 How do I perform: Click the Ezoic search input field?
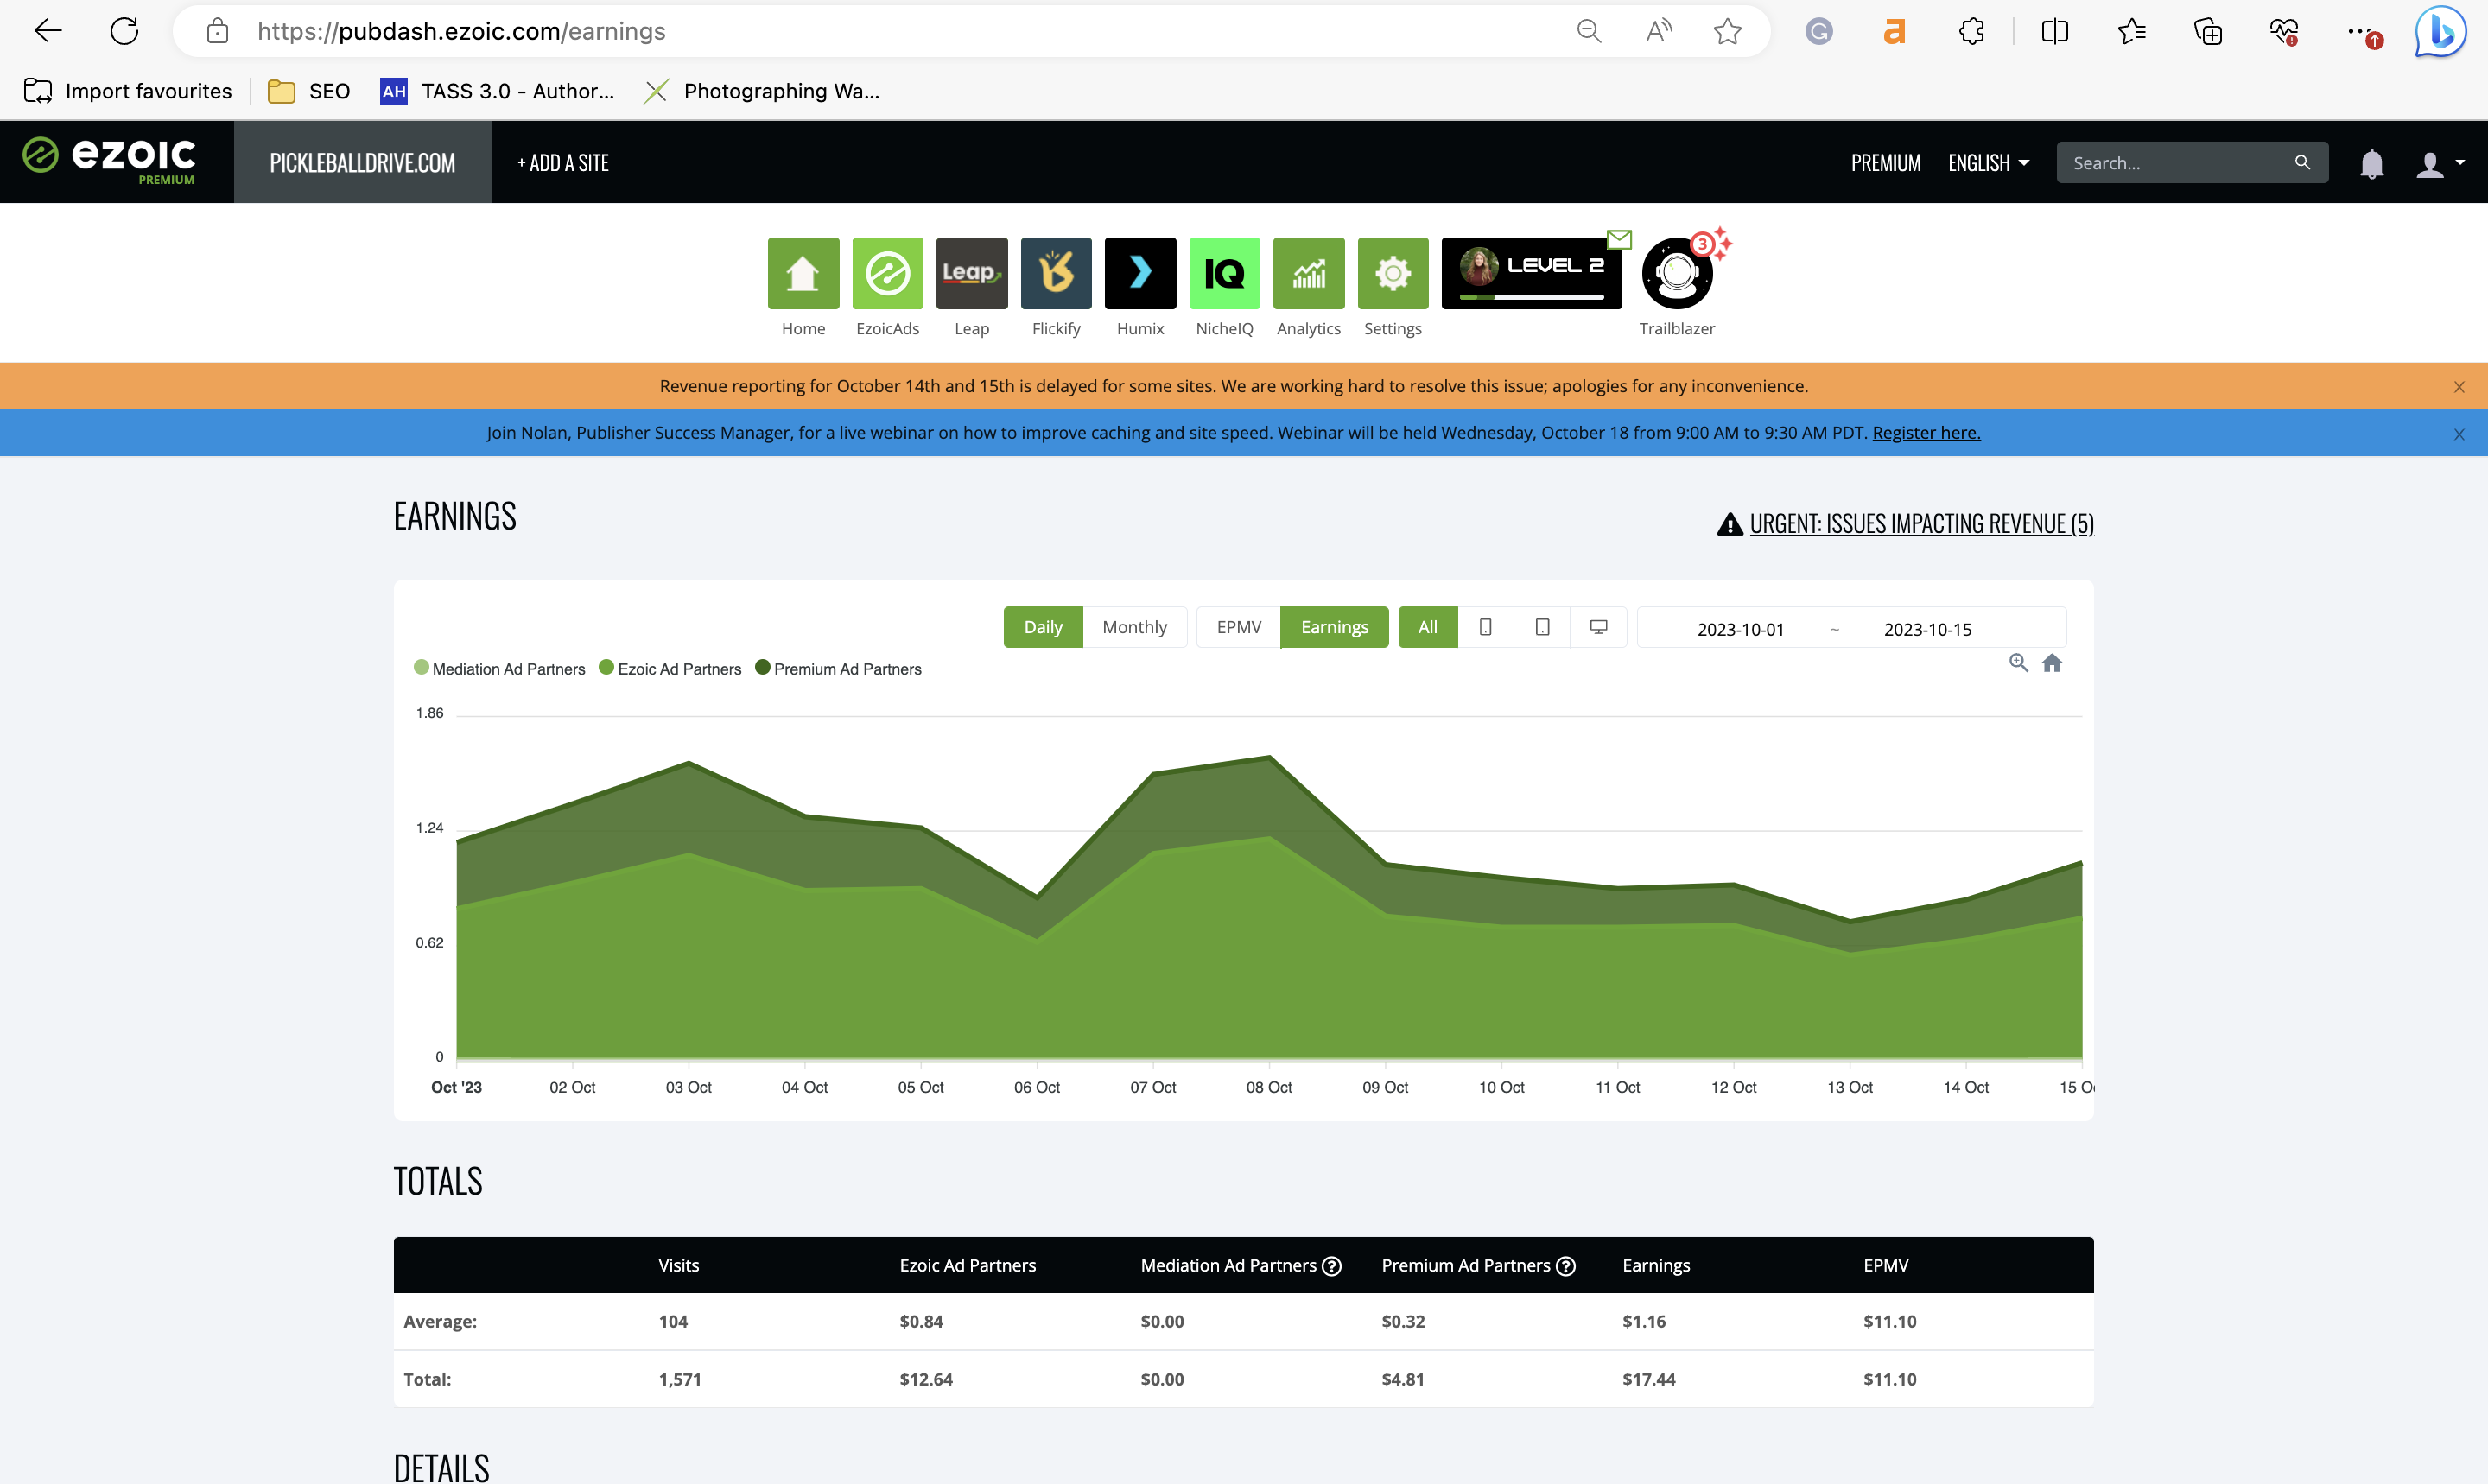click(2178, 162)
